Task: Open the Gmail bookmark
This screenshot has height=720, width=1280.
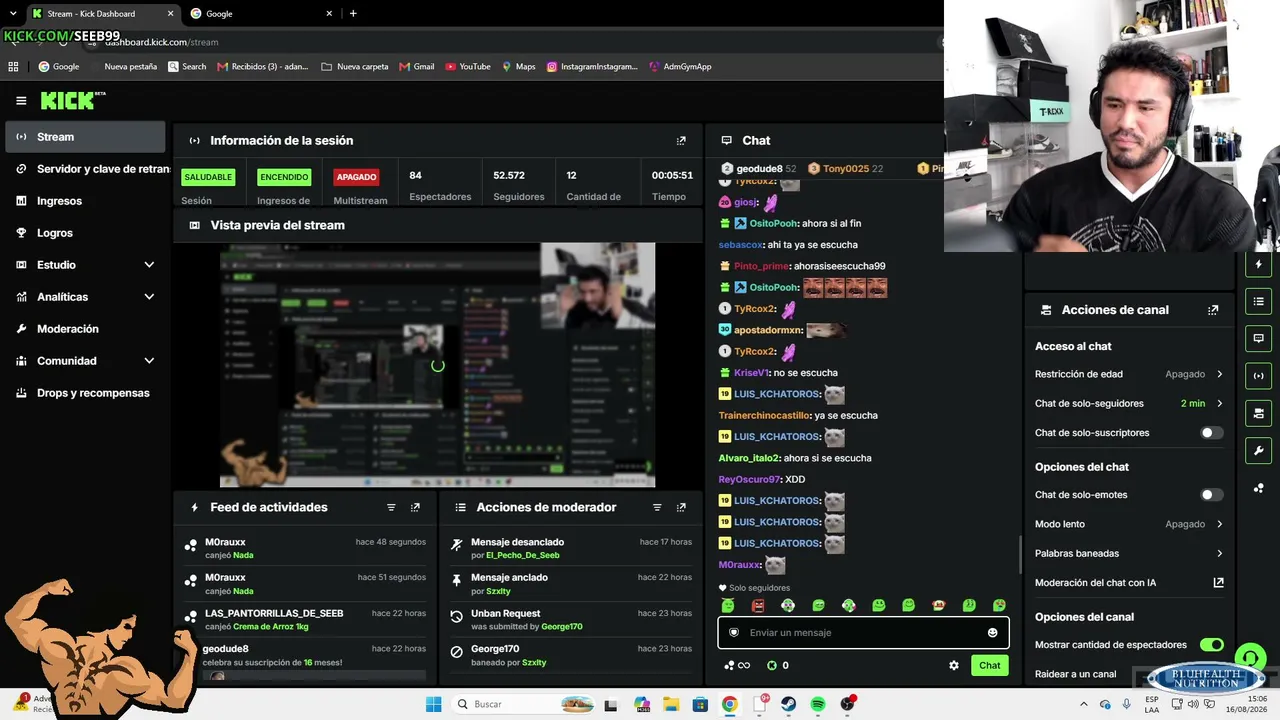Action: click(x=417, y=67)
